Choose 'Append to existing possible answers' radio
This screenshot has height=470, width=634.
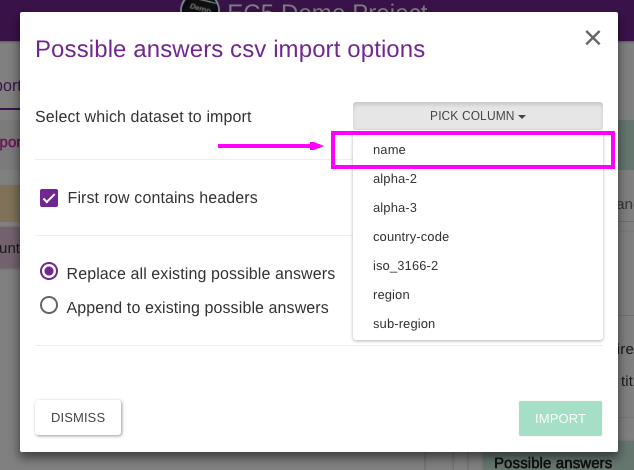pos(49,306)
